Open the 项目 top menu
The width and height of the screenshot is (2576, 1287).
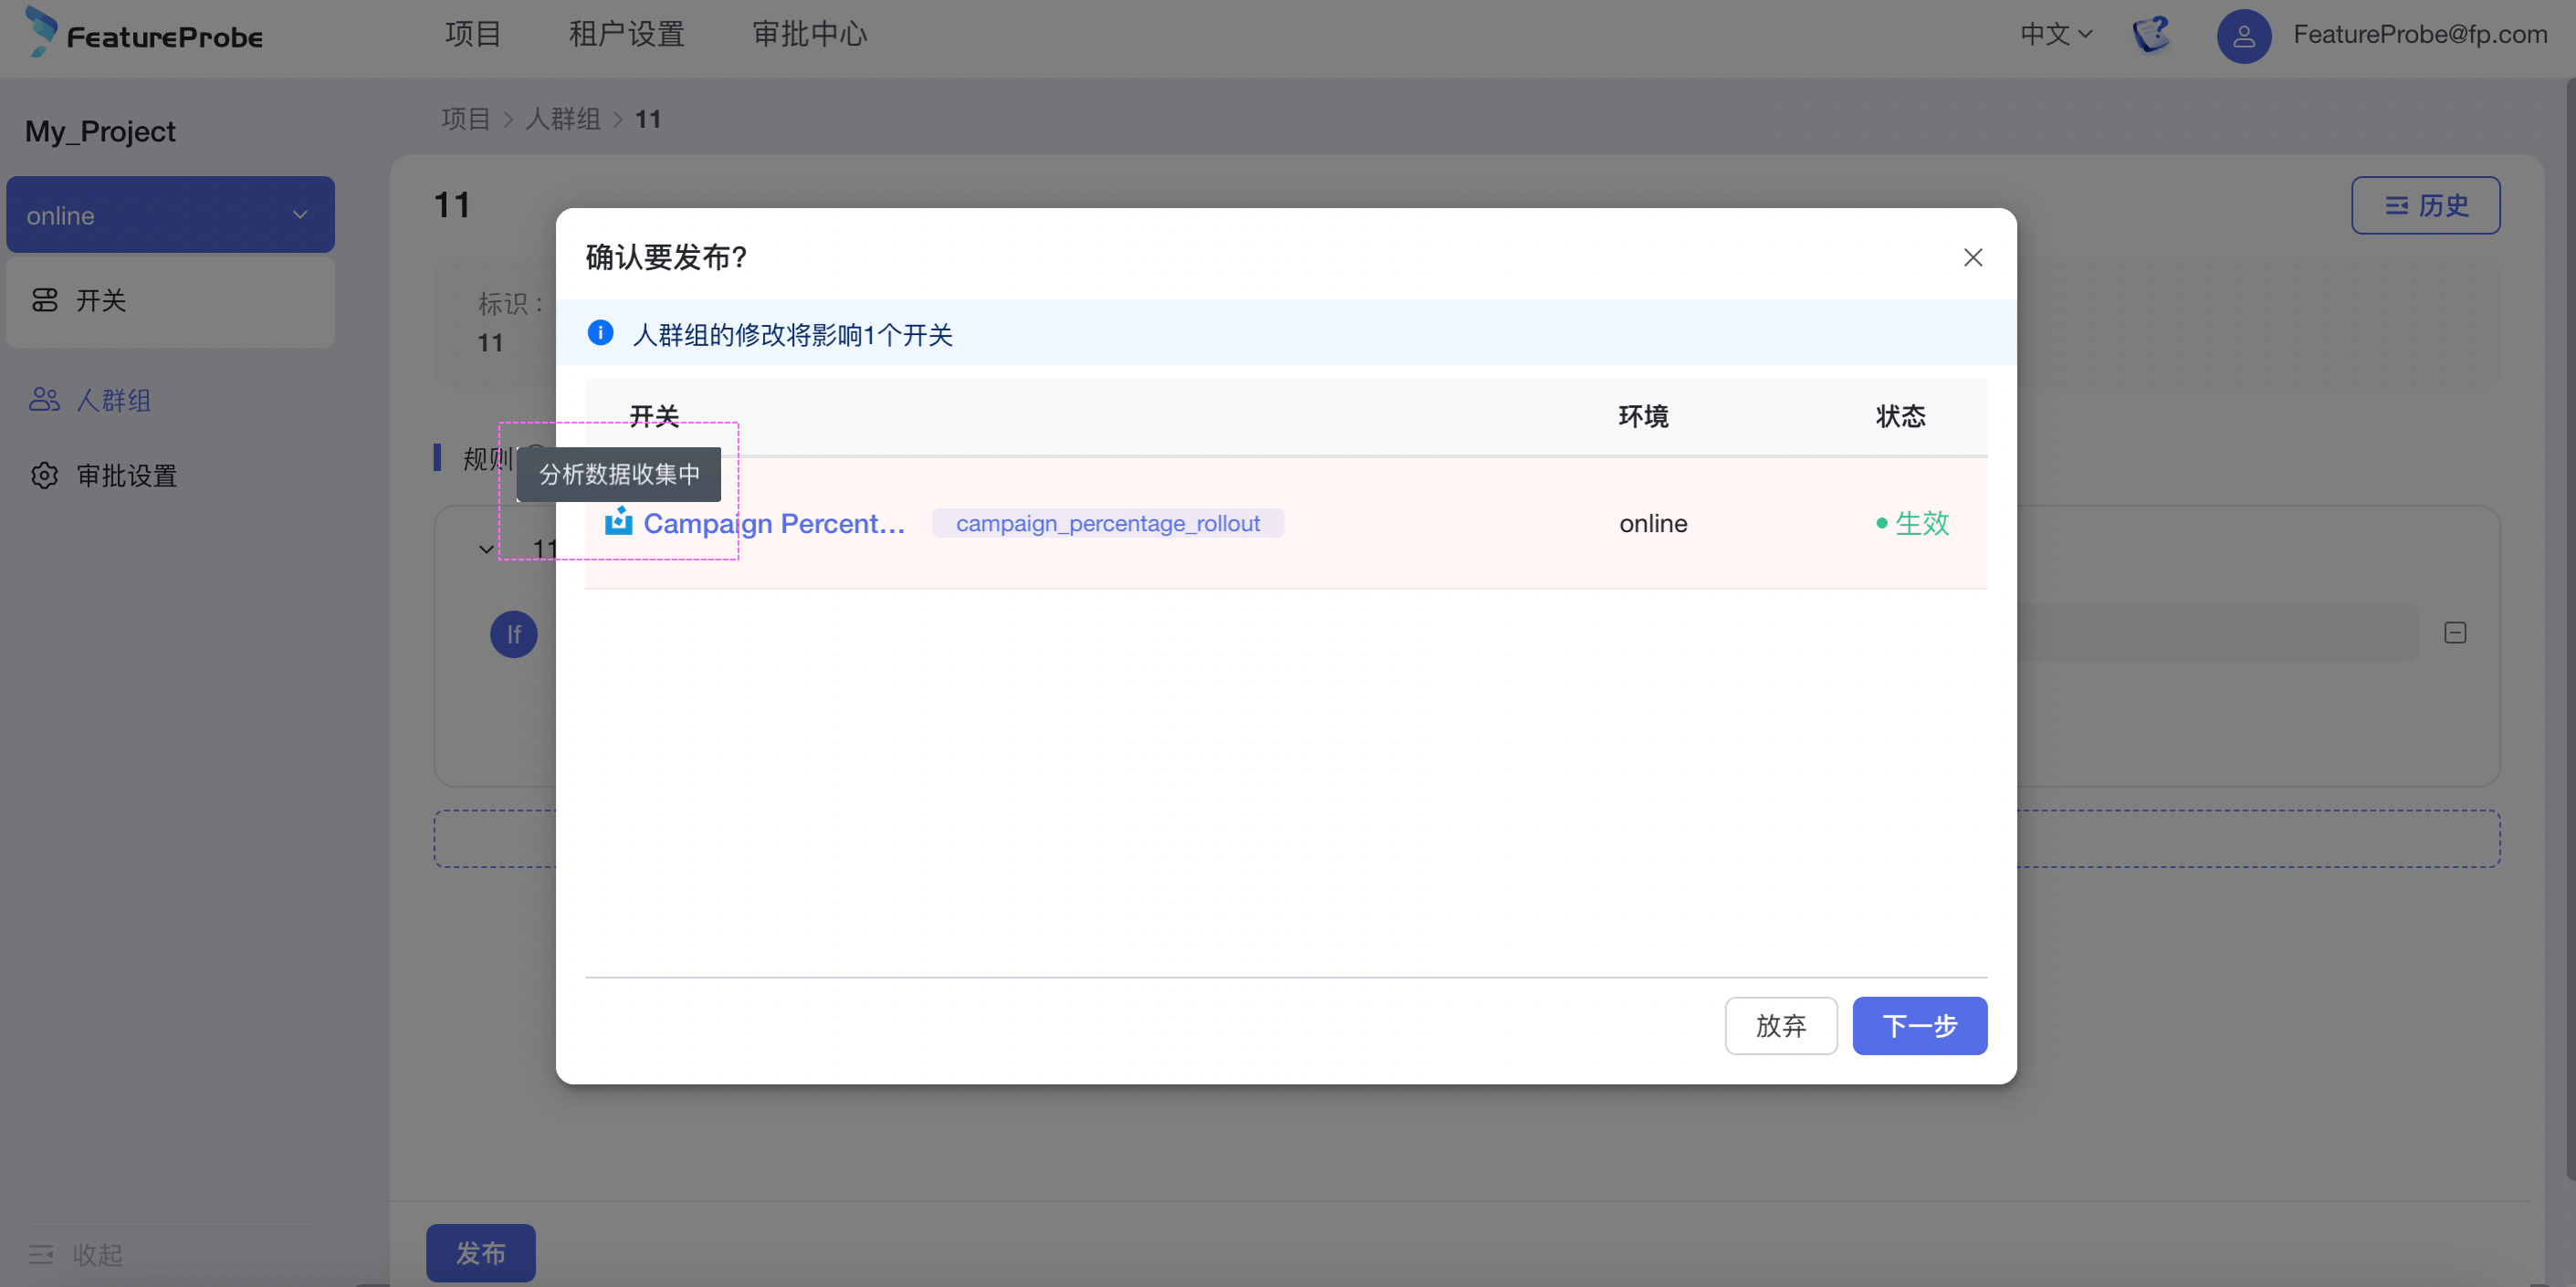click(x=472, y=34)
